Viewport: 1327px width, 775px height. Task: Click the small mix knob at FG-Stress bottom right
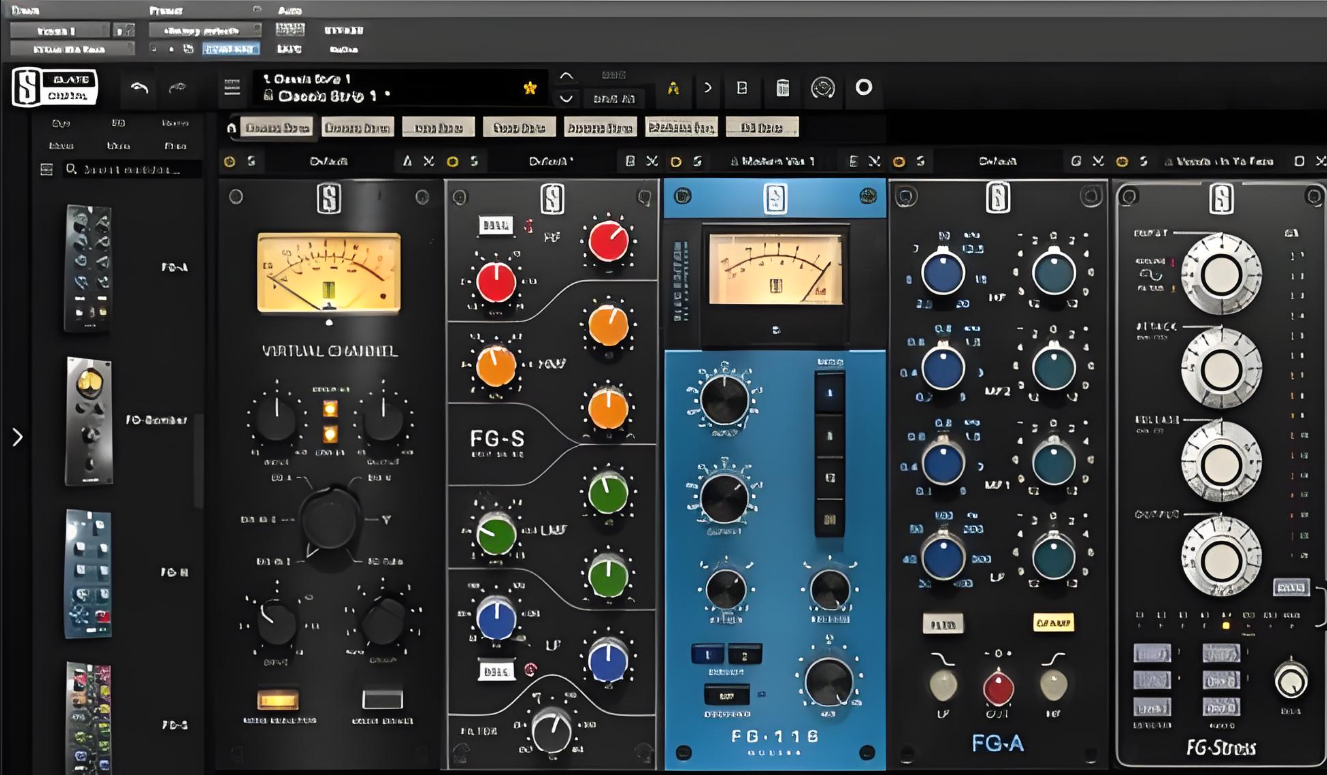(x=1291, y=680)
